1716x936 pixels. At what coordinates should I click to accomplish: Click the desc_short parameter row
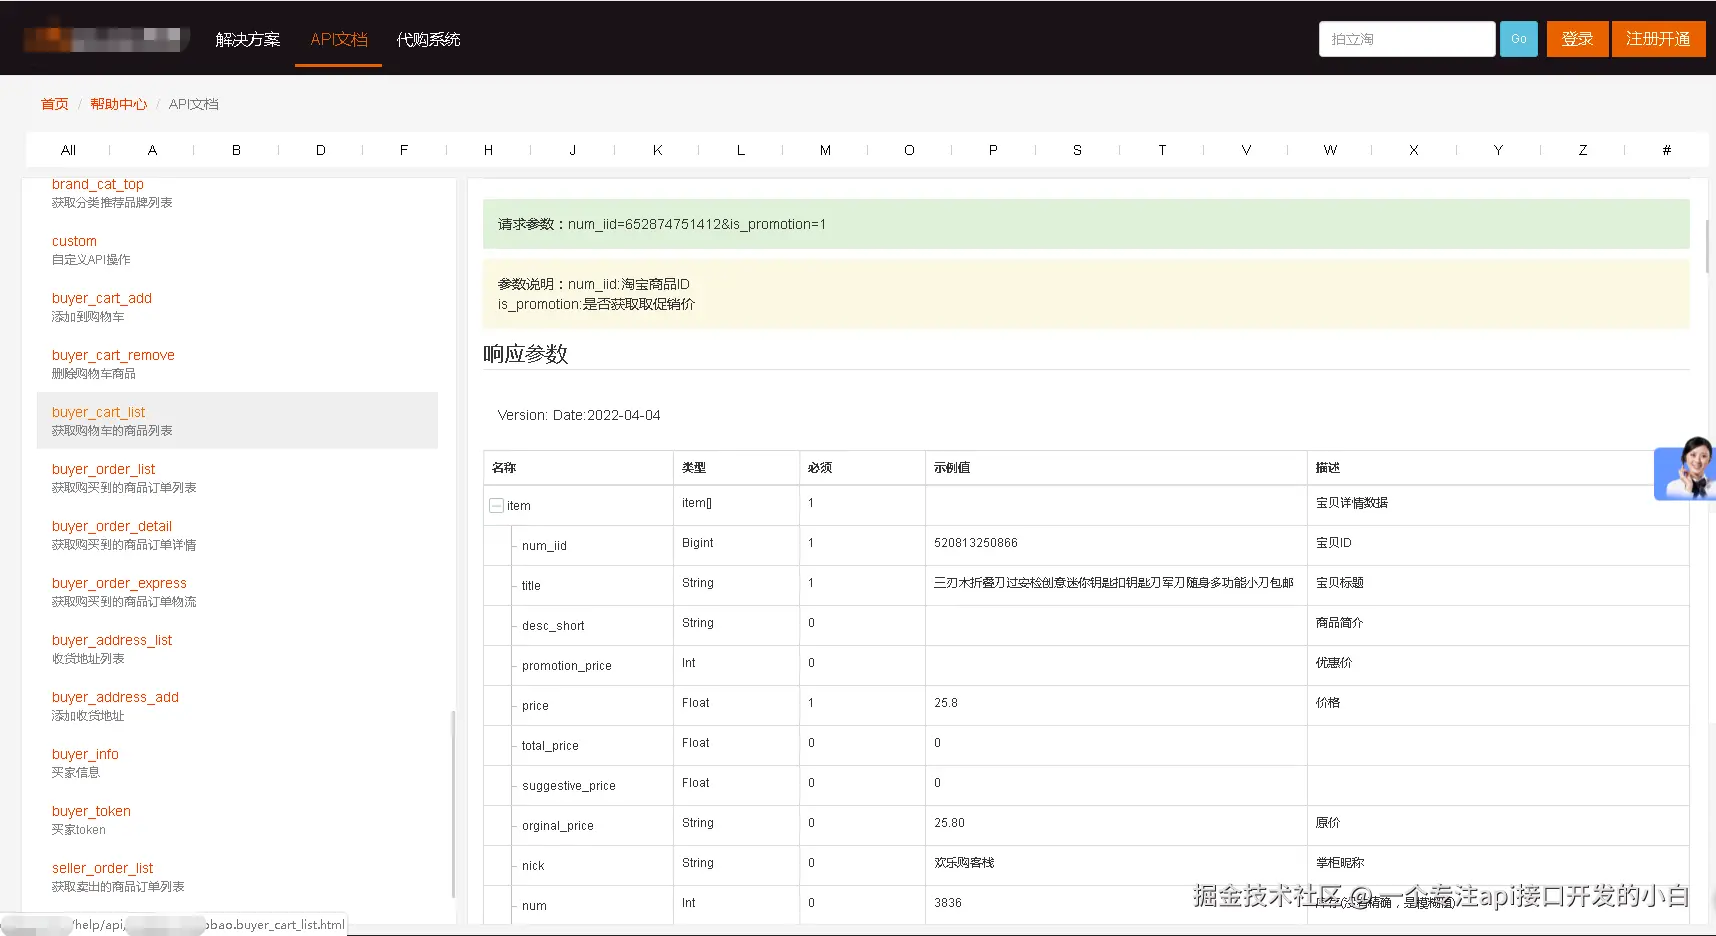click(1086, 625)
